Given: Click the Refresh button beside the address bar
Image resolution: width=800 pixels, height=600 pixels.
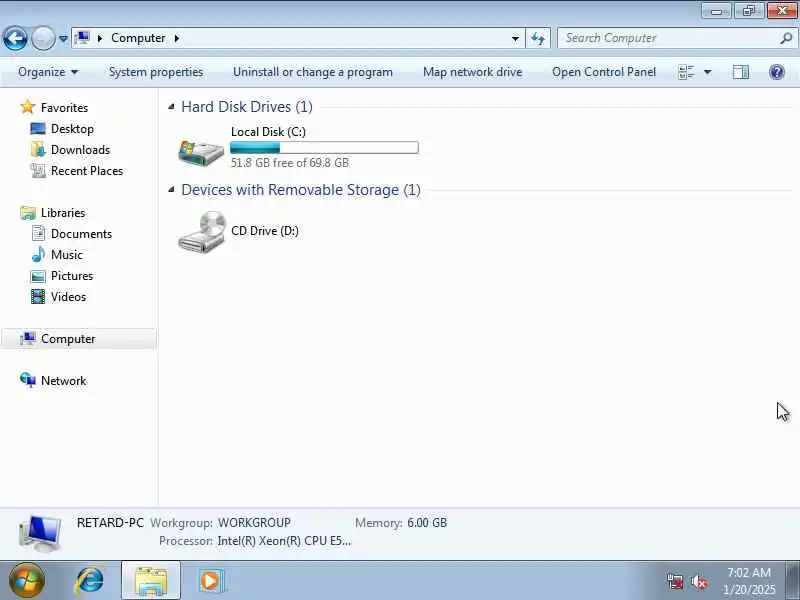Looking at the screenshot, I should click(x=538, y=38).
